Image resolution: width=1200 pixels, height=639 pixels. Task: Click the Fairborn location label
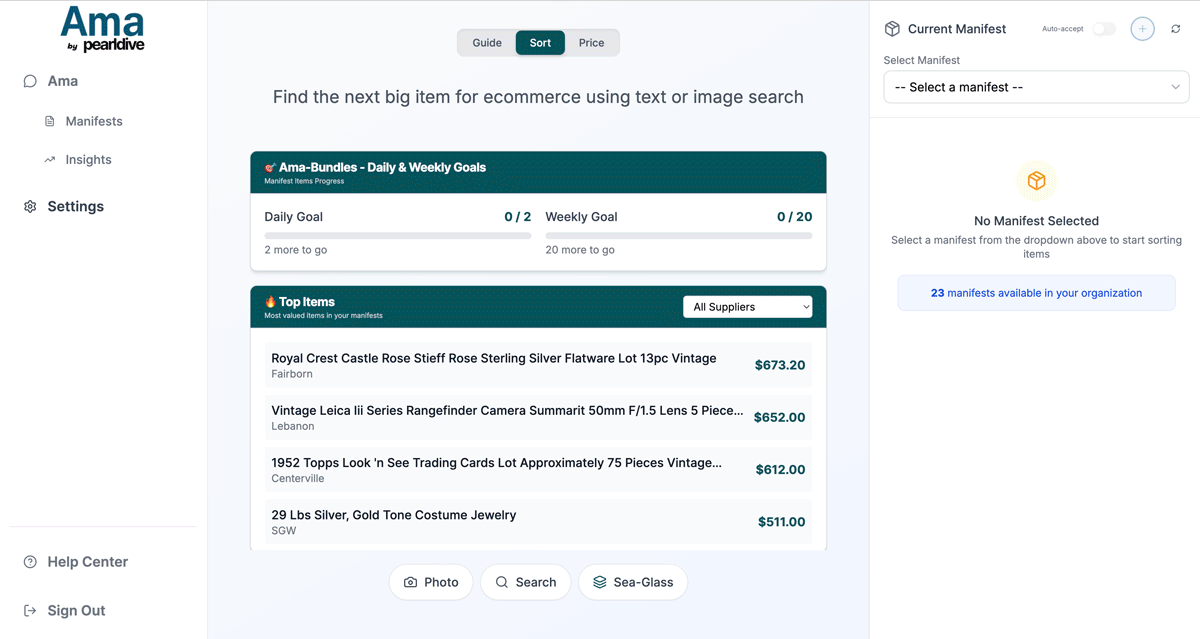pyautogui.click(x=292, y=374)
